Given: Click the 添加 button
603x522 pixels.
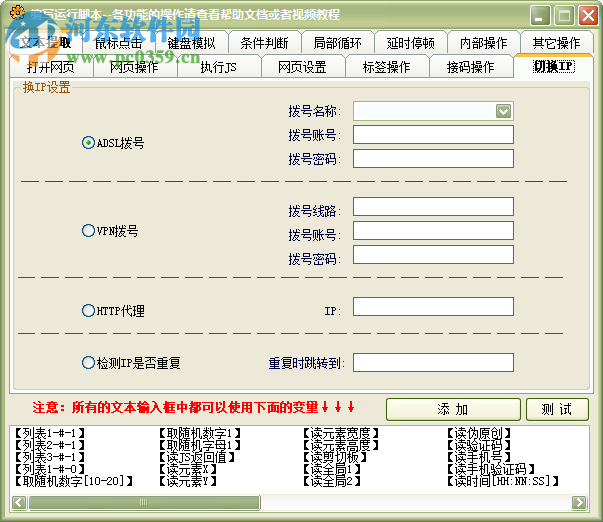Looking at the screenshot, I should 453,409.
